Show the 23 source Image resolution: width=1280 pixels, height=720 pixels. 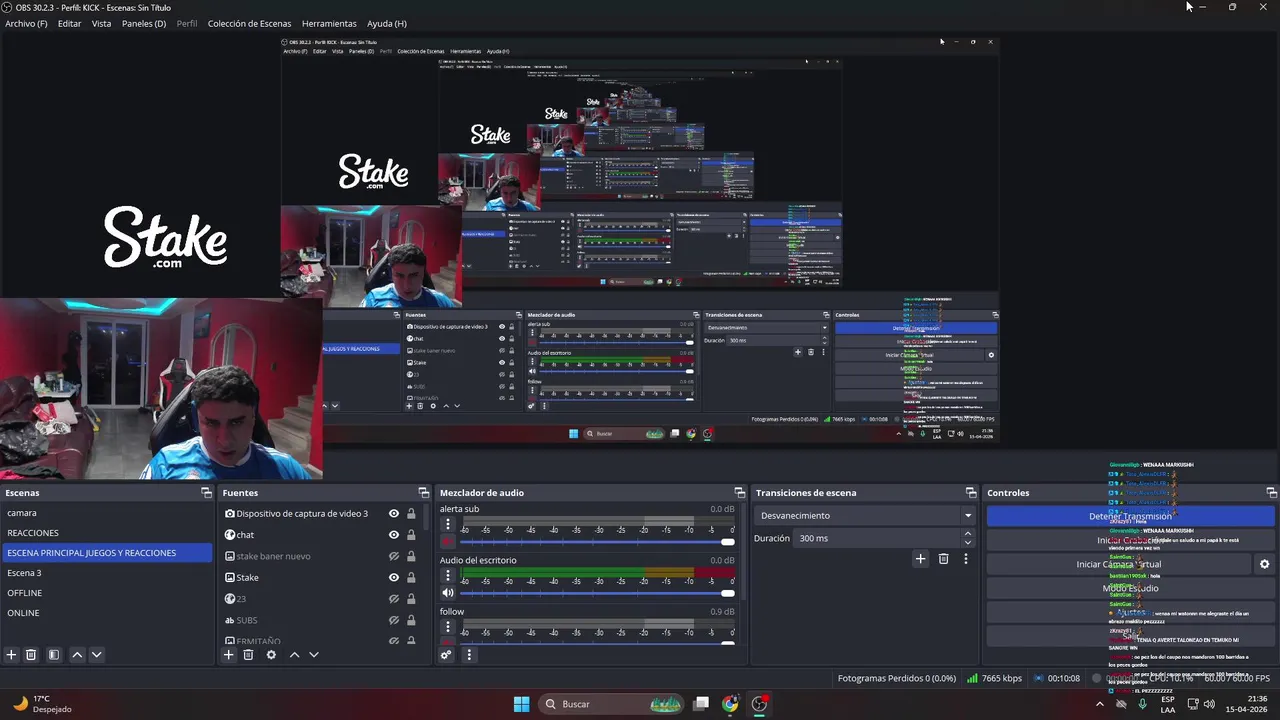tap(393, 599)
